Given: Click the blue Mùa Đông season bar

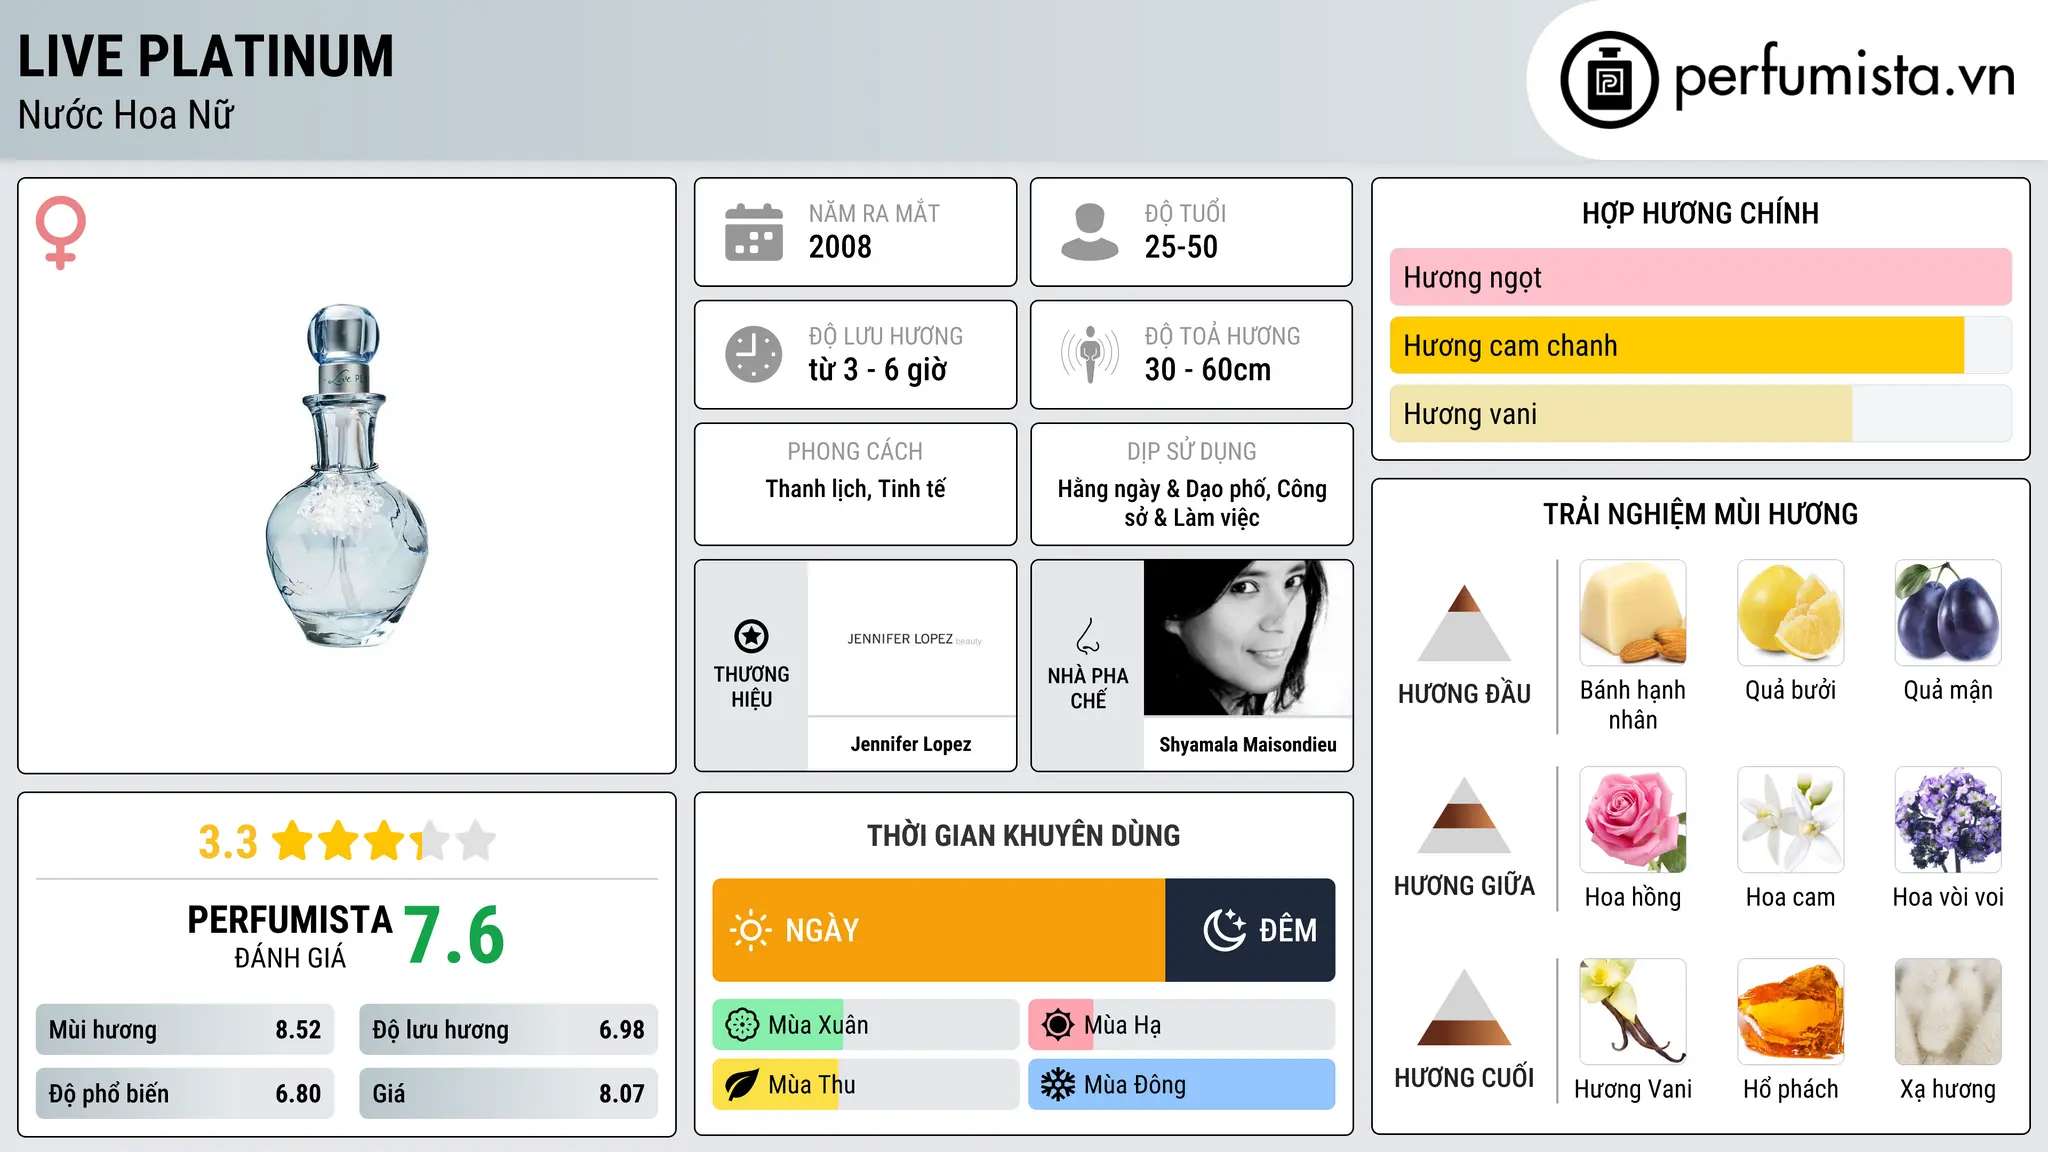Looking at the screenshot, I should (x=1182, y=1085).
